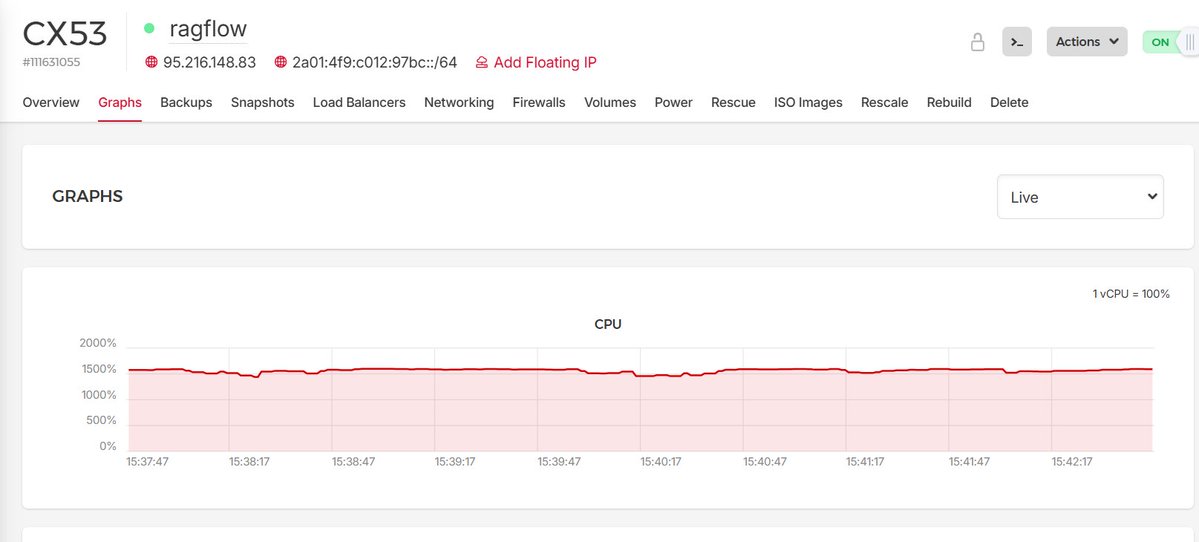Image resolution: width=1199 pixels, height=542 pixels.
Task: Click the 15:37:47 time axis label
Action: 148,462
